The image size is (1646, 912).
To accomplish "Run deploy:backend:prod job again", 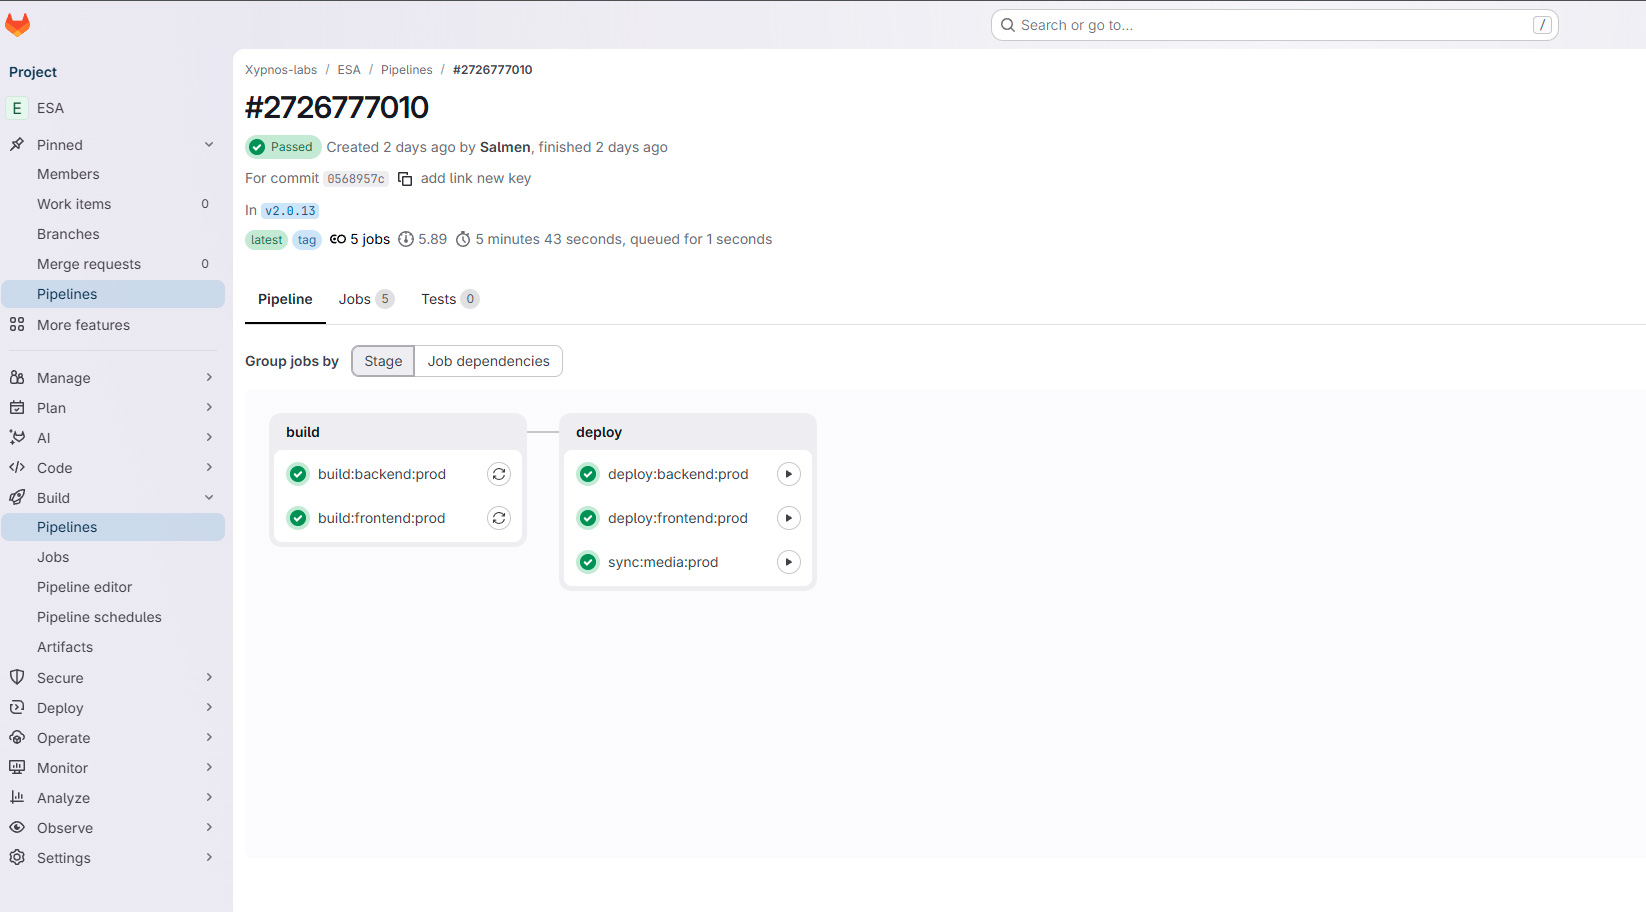I will point(789,474).
